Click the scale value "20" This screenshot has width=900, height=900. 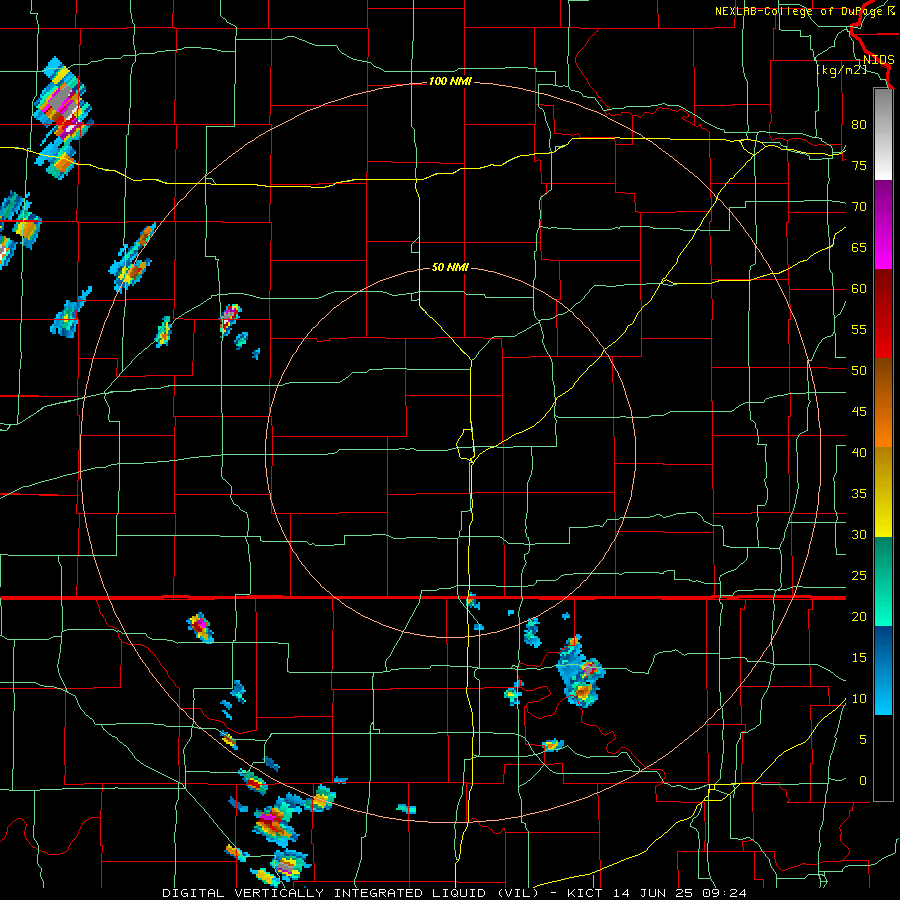(859, 616)
